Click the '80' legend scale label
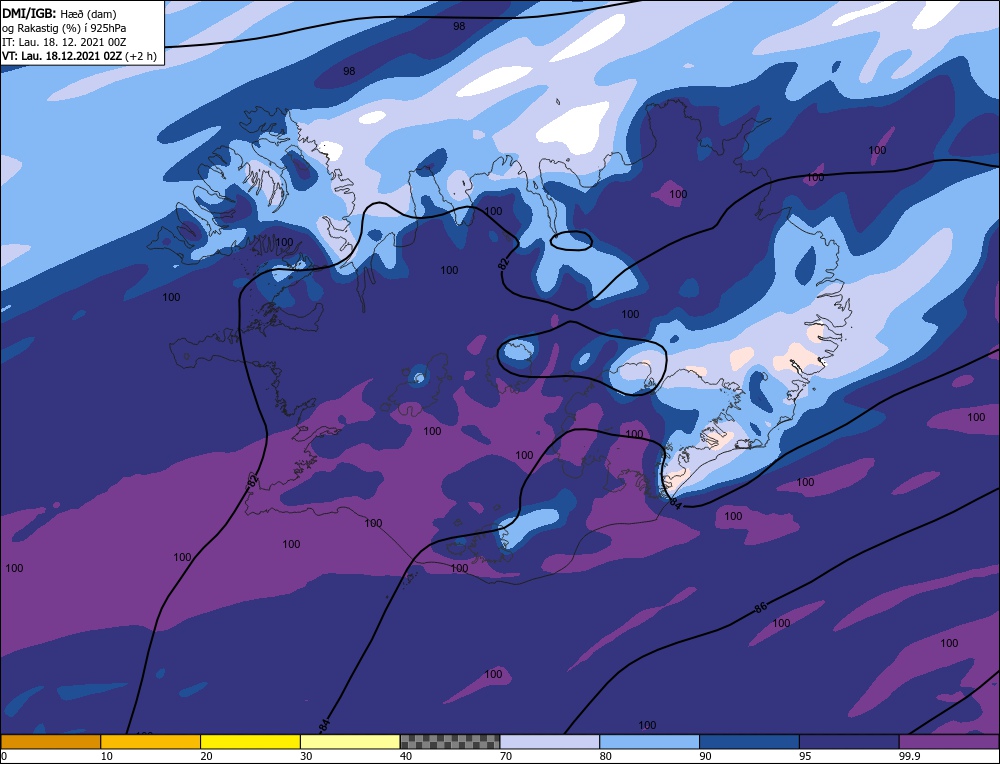The width and height of the screenshot is (1000, 764). (x=605, y=756)
